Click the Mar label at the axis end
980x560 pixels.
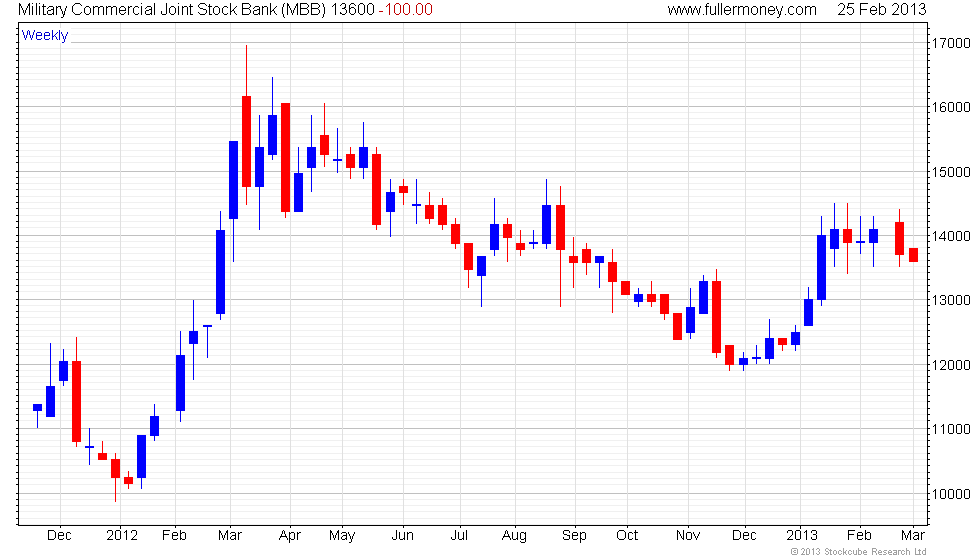pyautogui.click(x=913, y=536)
